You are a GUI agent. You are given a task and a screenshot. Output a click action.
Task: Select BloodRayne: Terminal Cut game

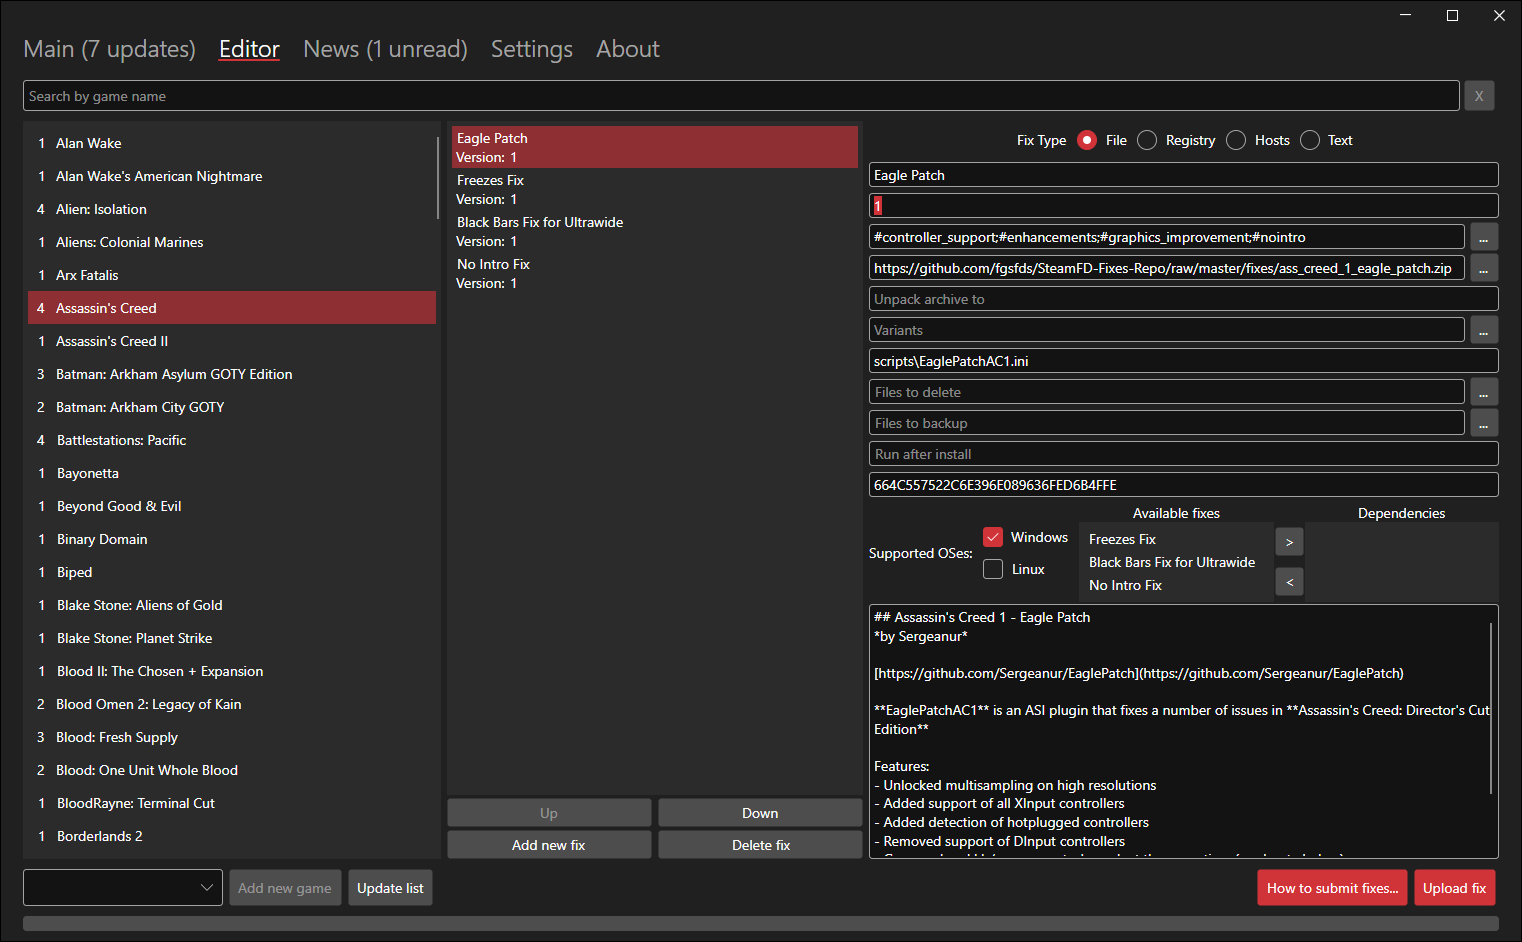click(232, 803)
